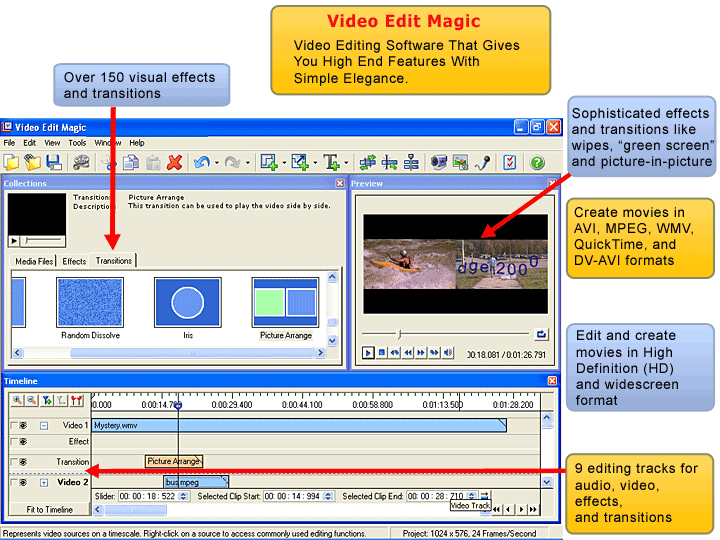The image size is (720, 540).
Task: Tick the Transition track checkbox
Action: (14, 461)
